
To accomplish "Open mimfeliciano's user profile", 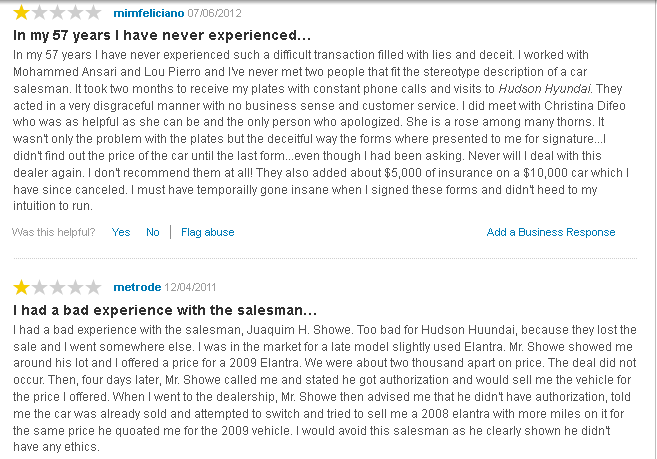I will [149, 13].
